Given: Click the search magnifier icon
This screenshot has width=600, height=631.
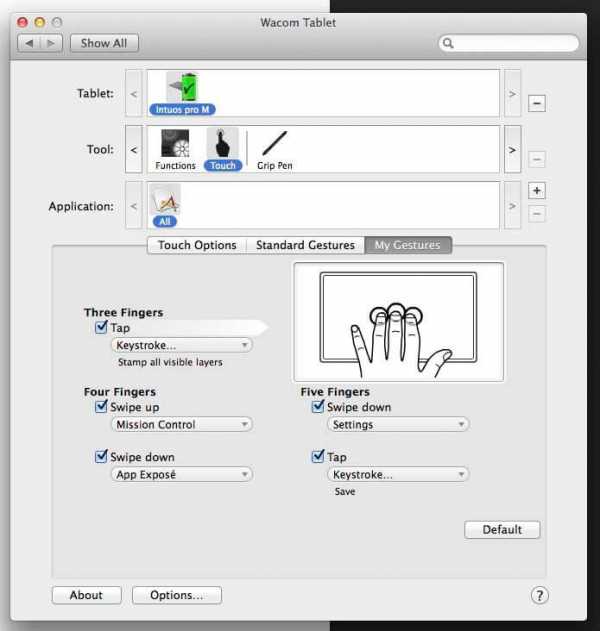Looking at the screenshot, I should 448,43.
